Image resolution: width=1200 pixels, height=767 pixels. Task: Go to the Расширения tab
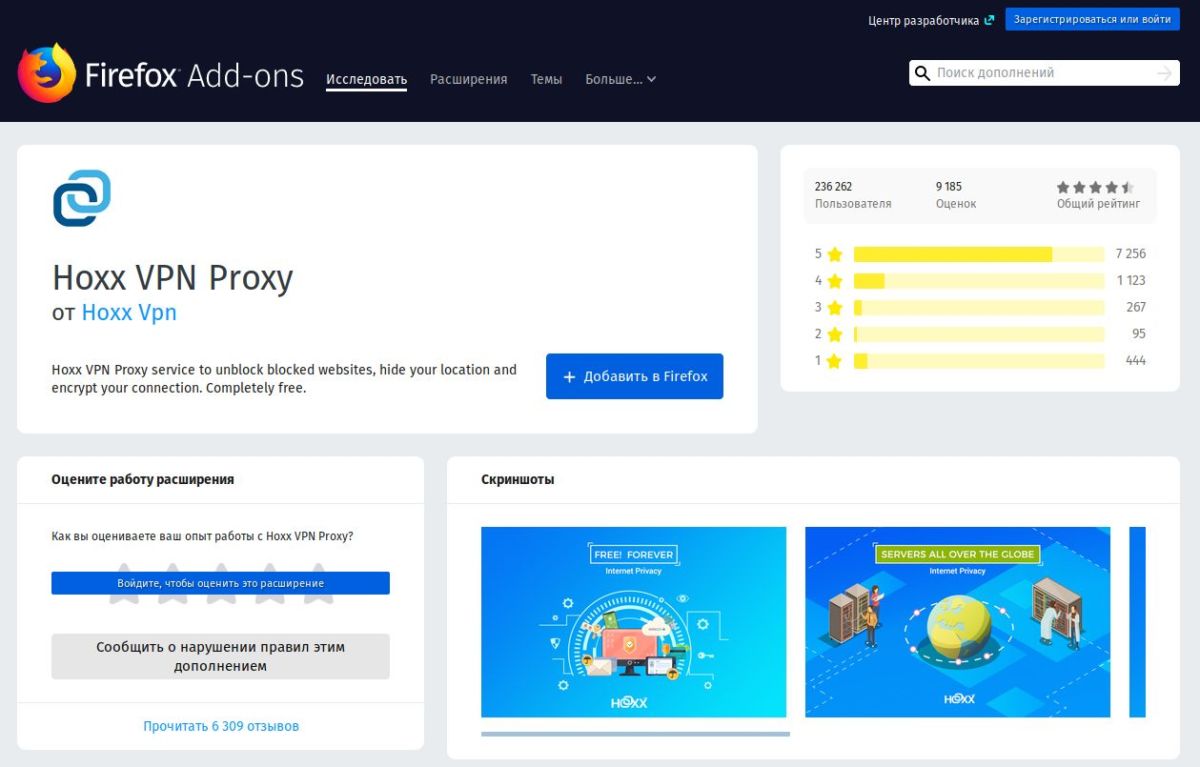point(468,79)
